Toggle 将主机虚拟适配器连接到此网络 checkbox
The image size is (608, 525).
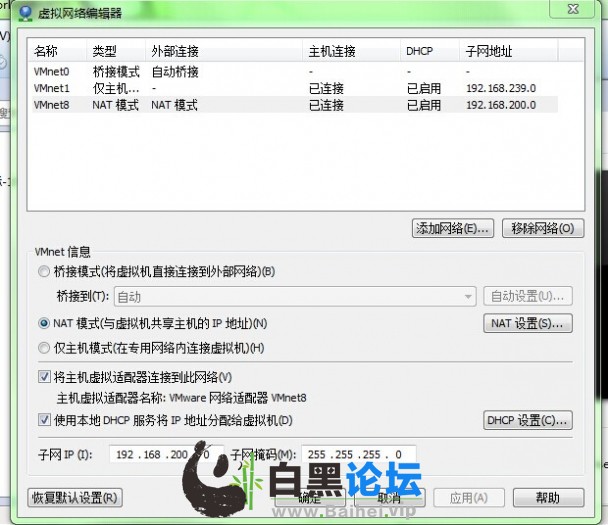point(44,376)
